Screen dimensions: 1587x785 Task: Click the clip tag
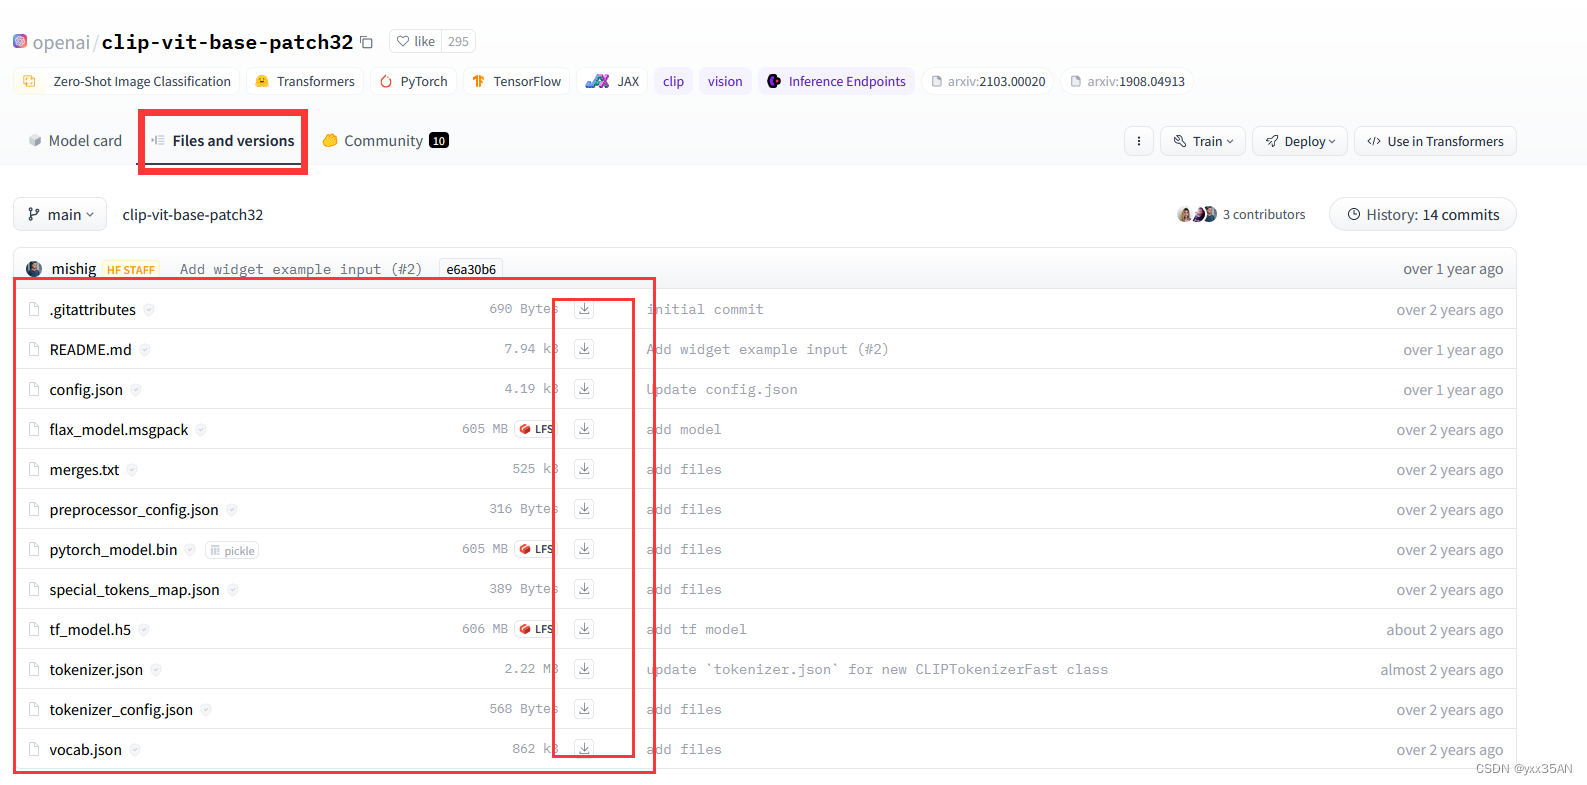(x=674, y=81)
